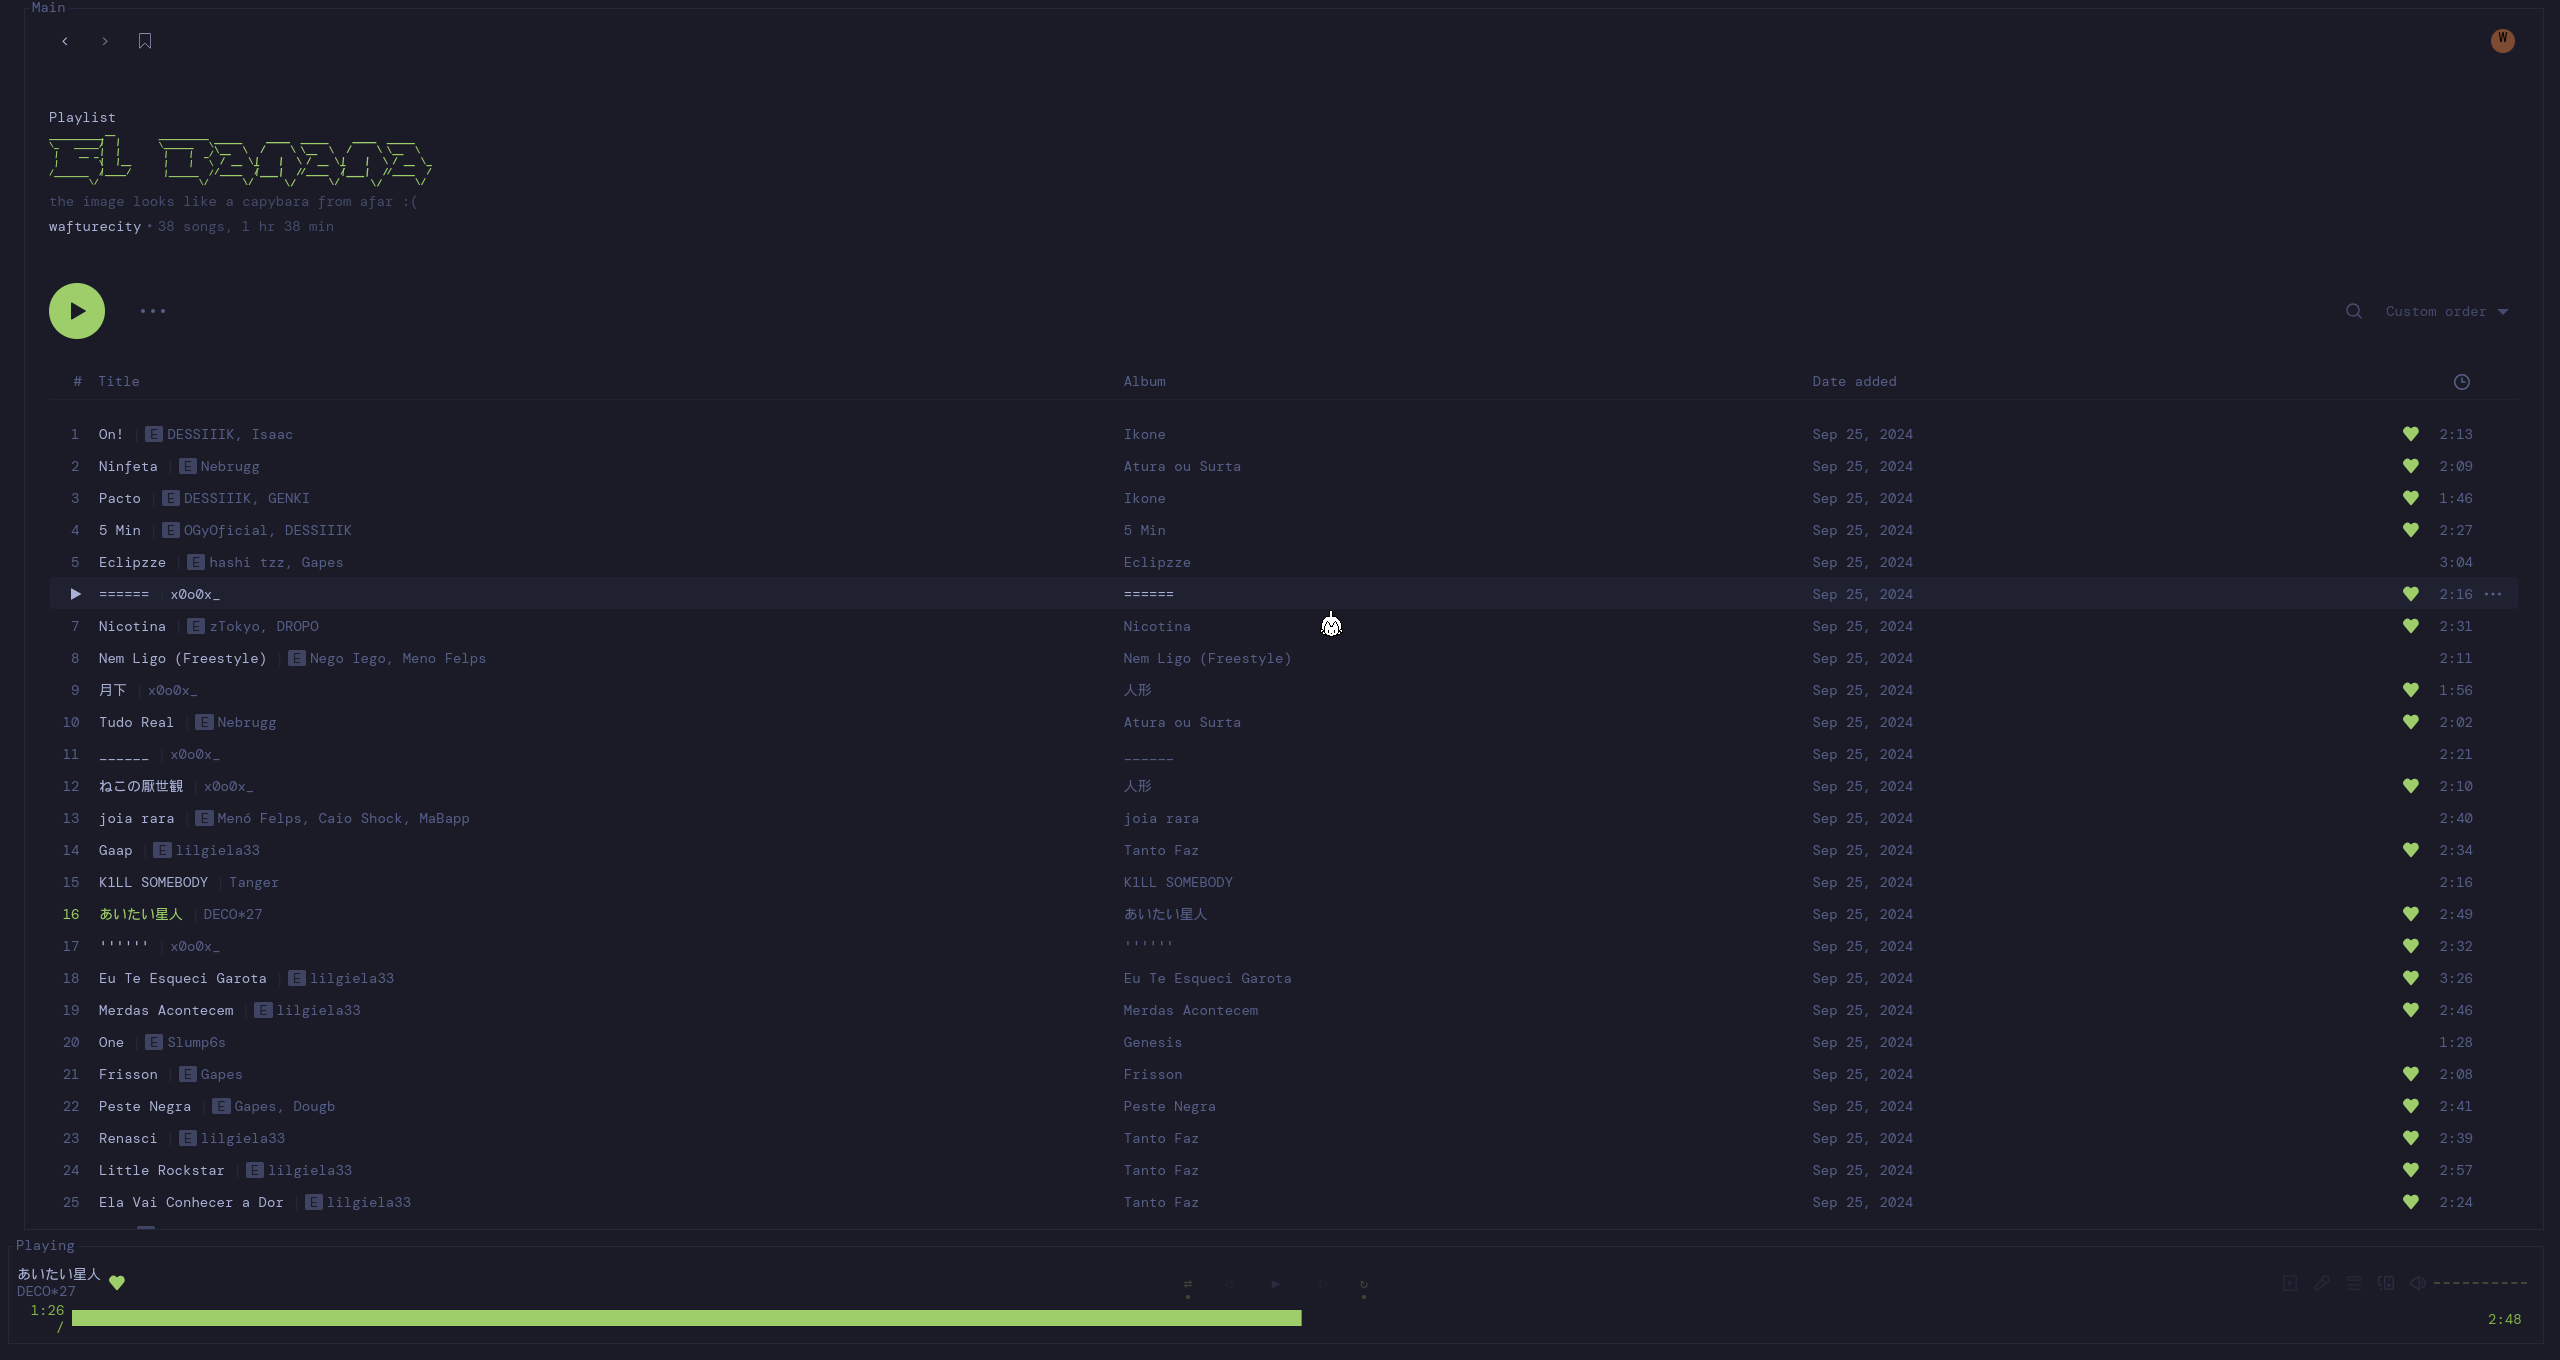Toggle repeat in playback controls
The height and width of the screenshot is (1360, 2560).
[1364, 1284]
